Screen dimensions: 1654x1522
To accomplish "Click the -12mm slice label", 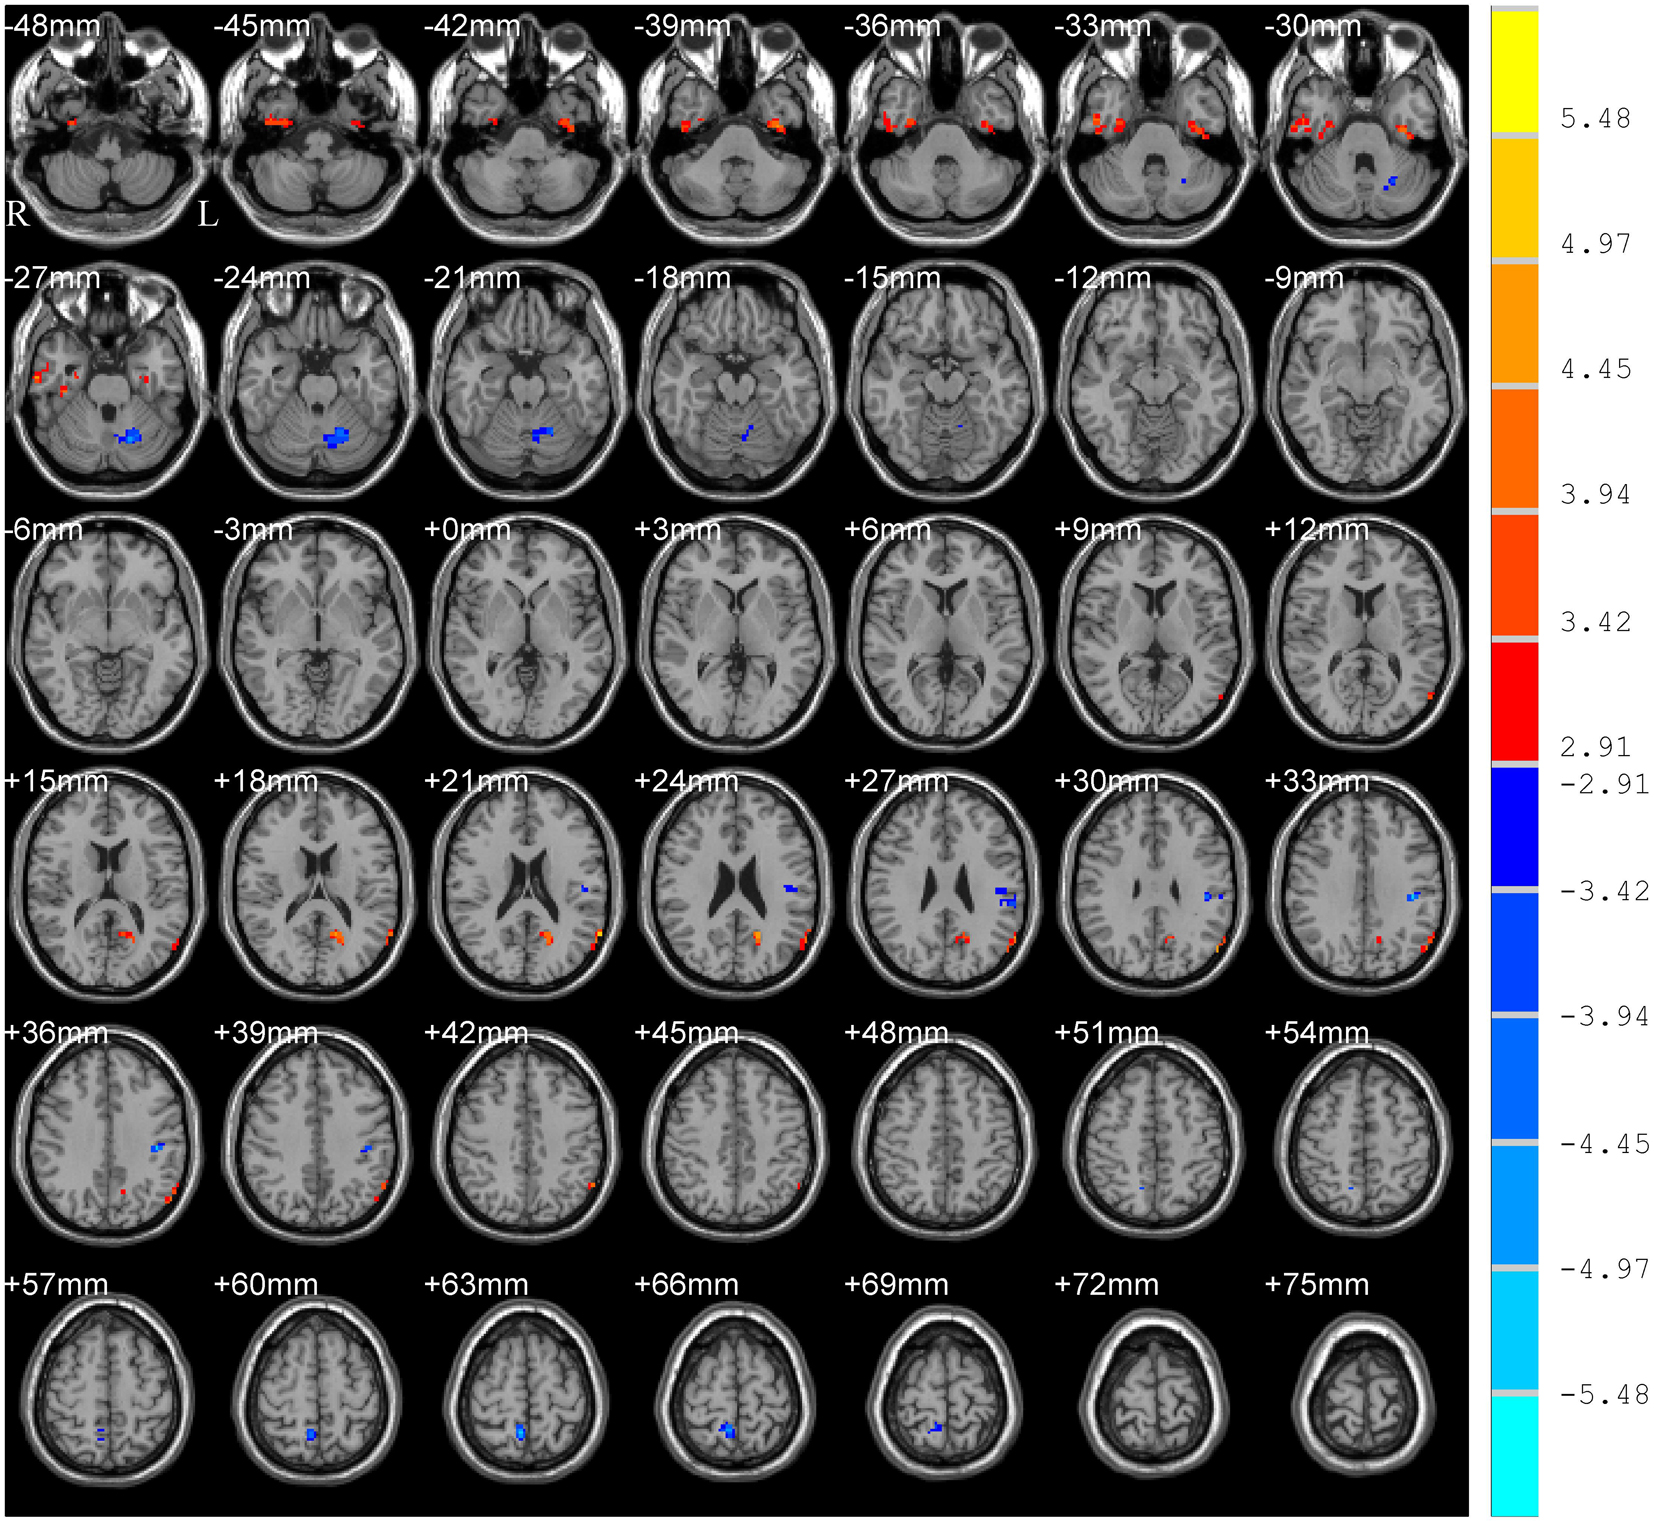I will (x=1102, y=278).
